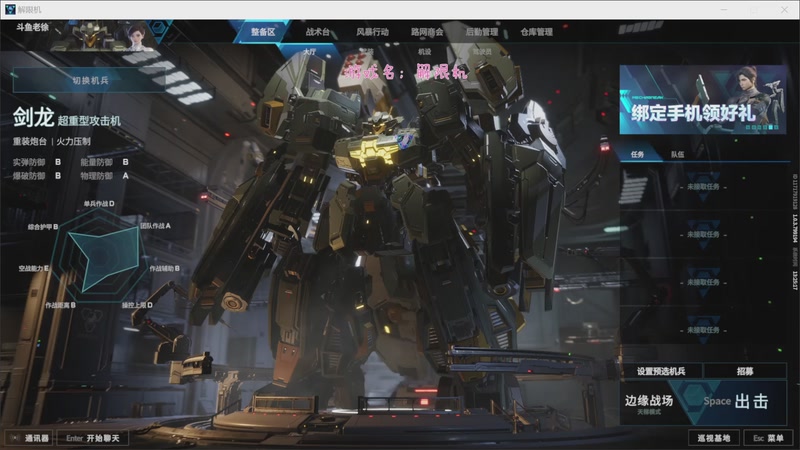
Task: Open the 风暴行动 tab
Action: [372, 32]
